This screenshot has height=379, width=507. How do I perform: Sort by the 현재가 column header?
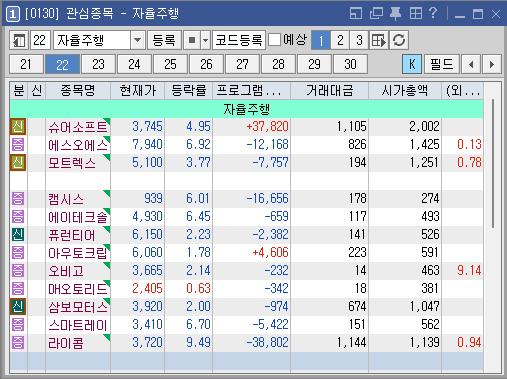click(x=137, y=90)
